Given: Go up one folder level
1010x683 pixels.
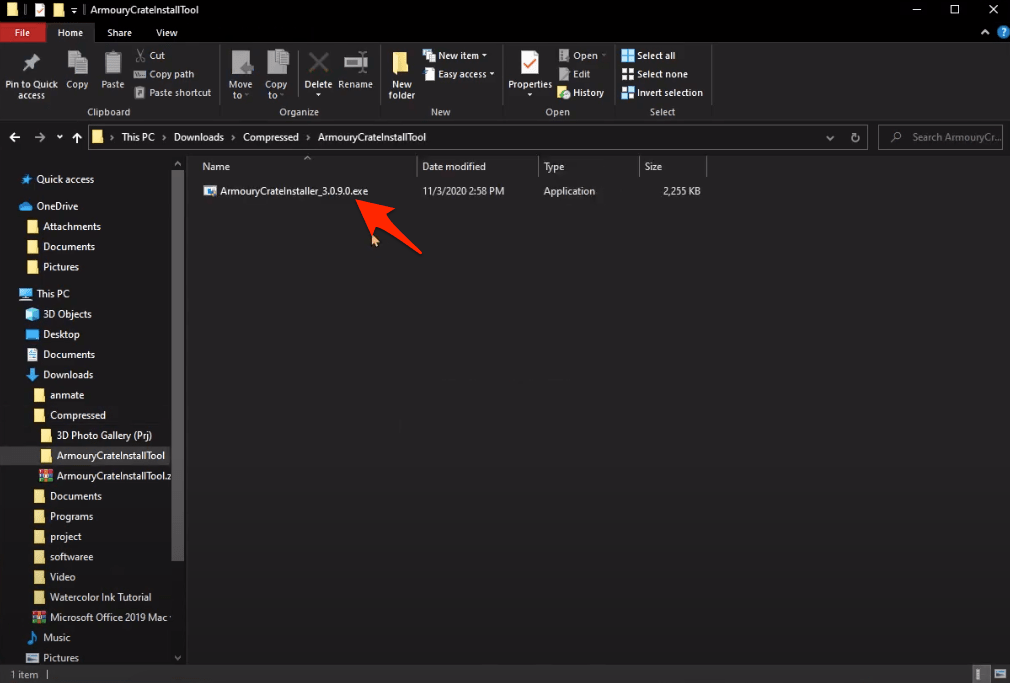Looking at the screenshot, I should point(77,137).
